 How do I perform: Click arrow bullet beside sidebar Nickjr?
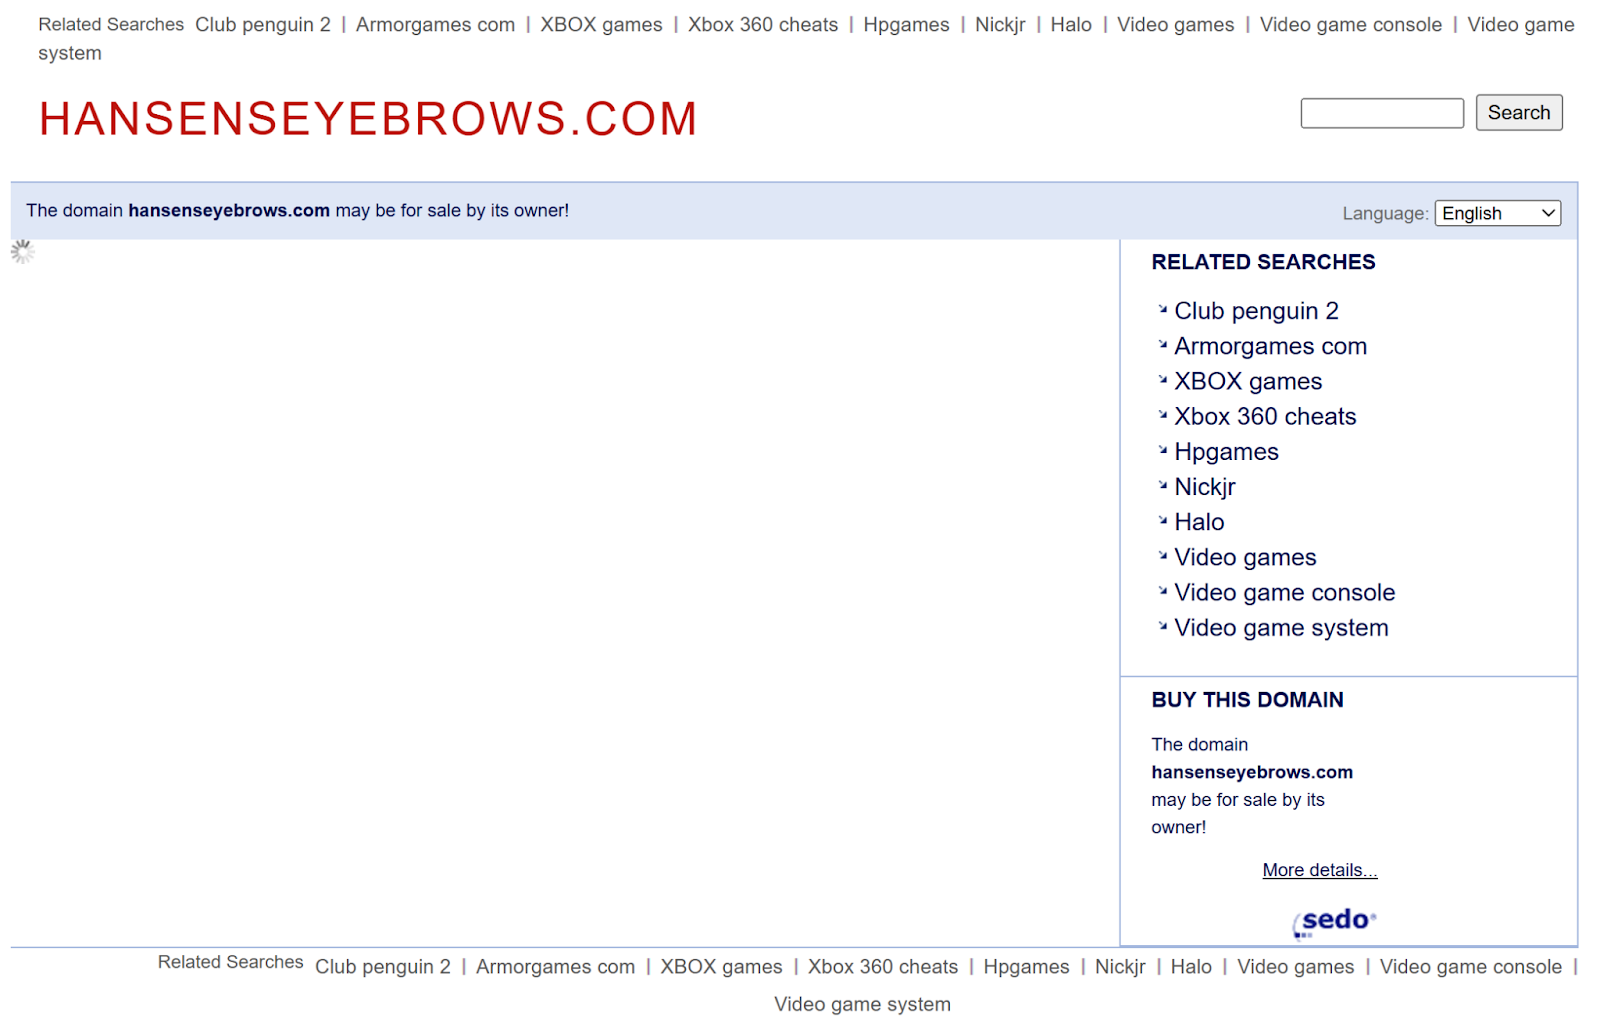1163,485
